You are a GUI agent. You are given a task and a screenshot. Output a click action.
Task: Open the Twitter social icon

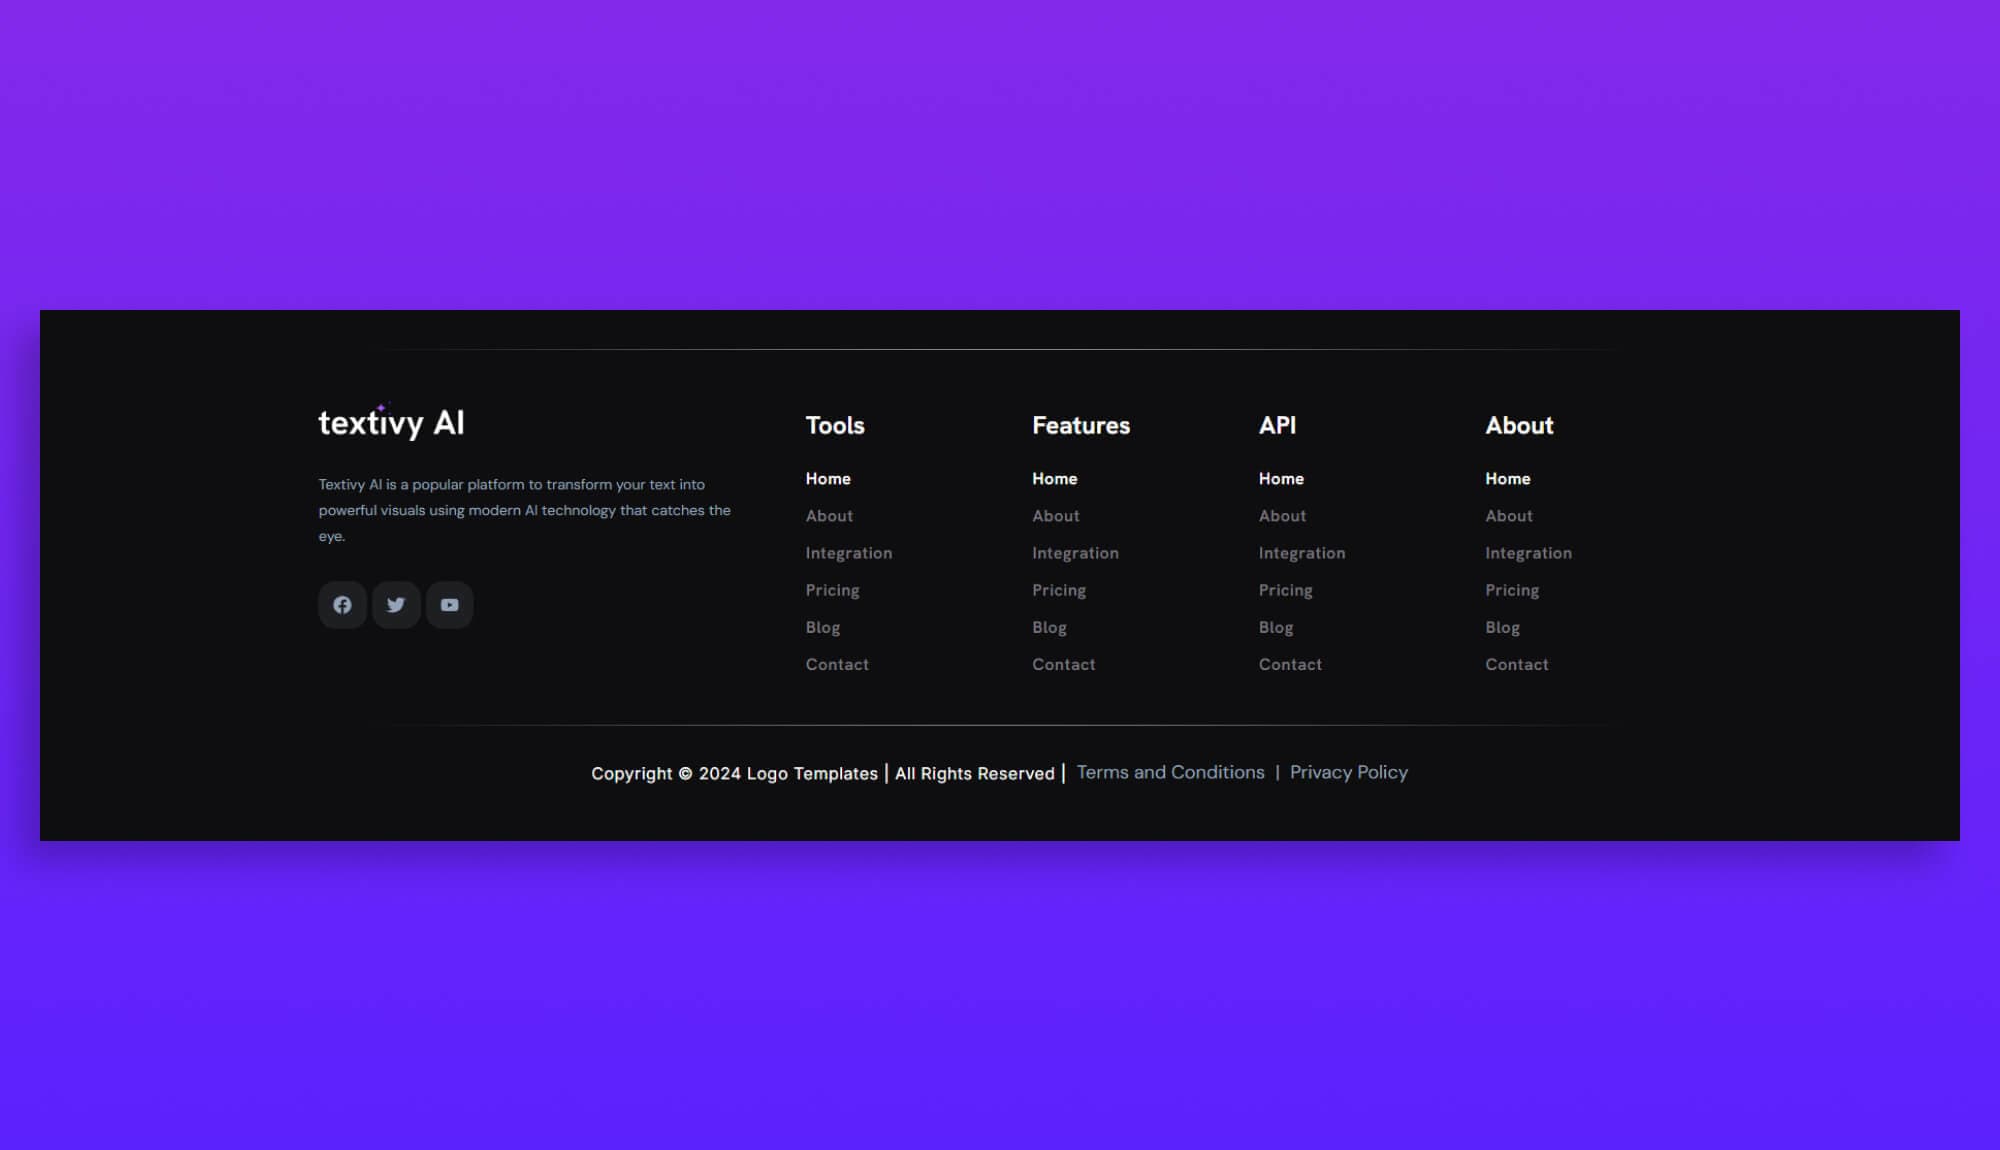[396, 604]
